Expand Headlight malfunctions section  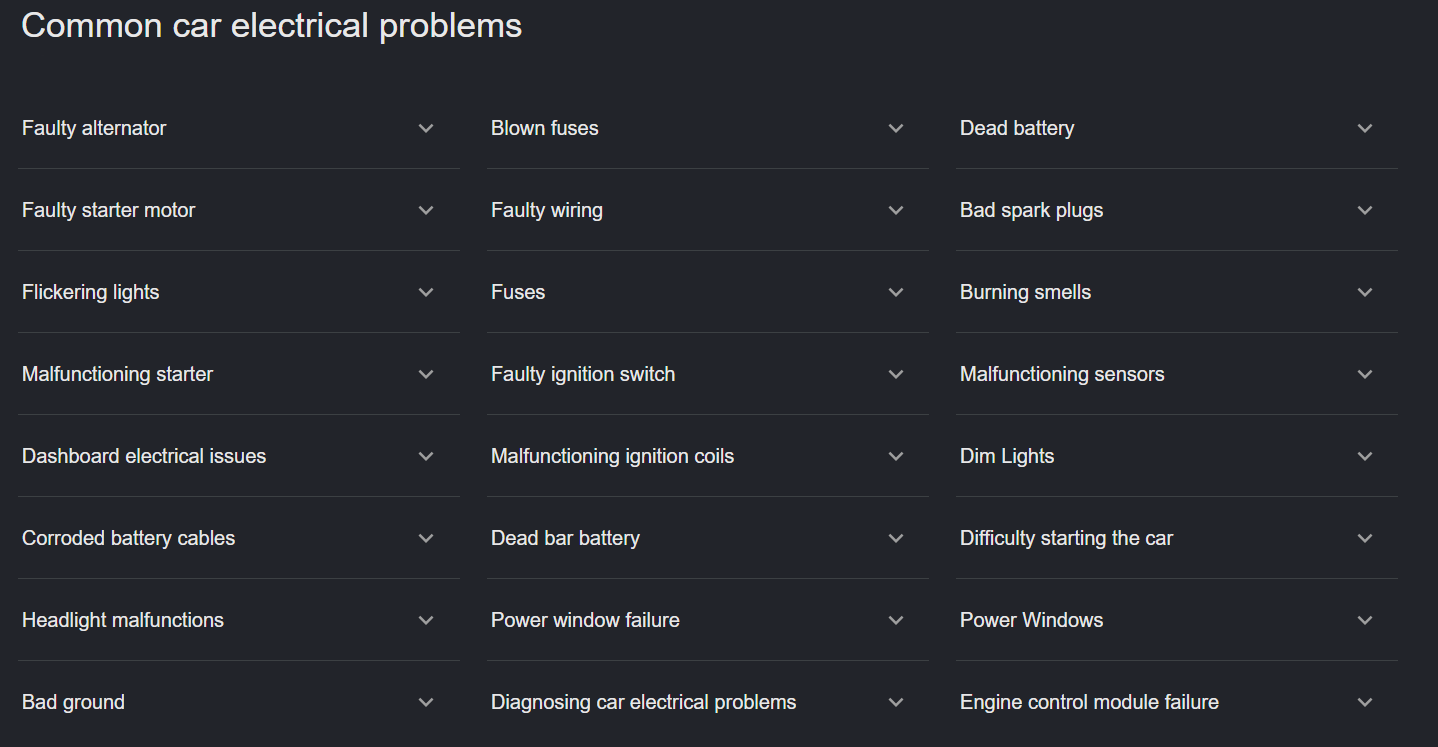(x=426, y=620)
